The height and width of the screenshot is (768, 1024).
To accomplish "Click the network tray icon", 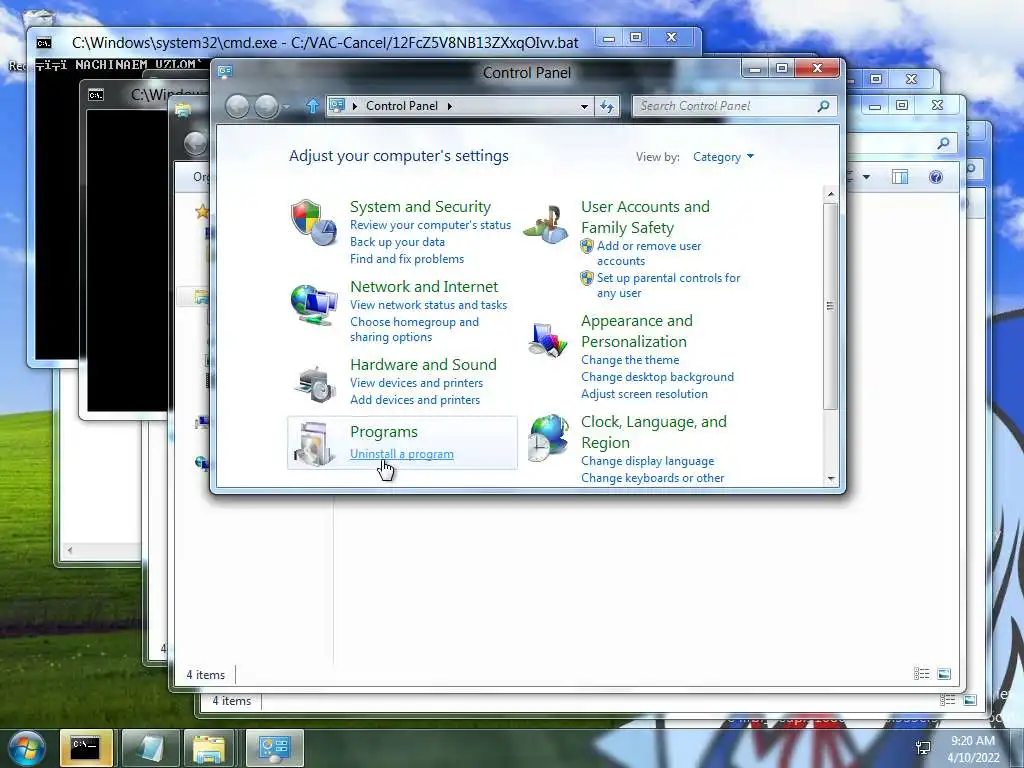I will coord(923,748).
